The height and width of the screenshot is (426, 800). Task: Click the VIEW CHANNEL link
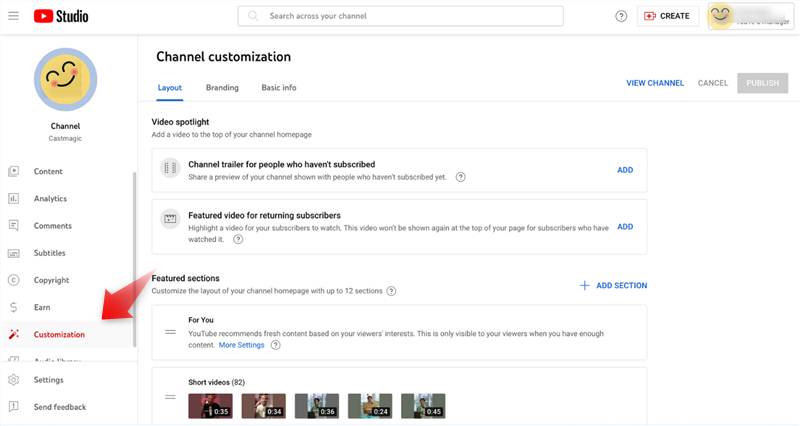[655, 83]
